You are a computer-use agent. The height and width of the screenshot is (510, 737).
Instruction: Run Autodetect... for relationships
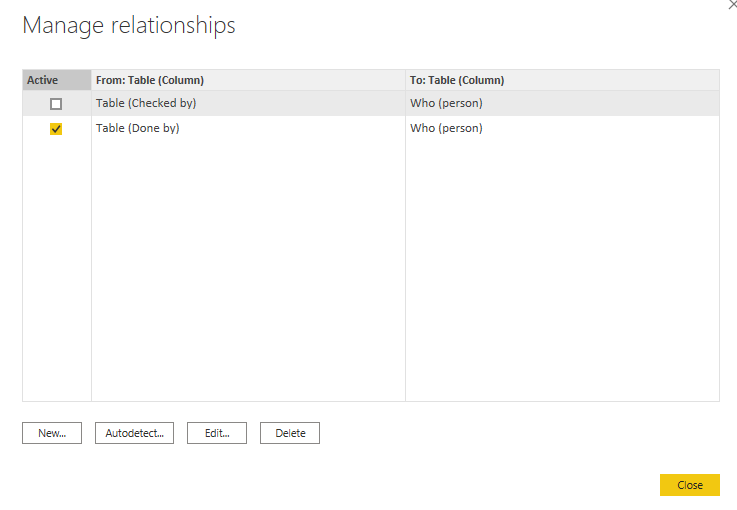[134, 433]
